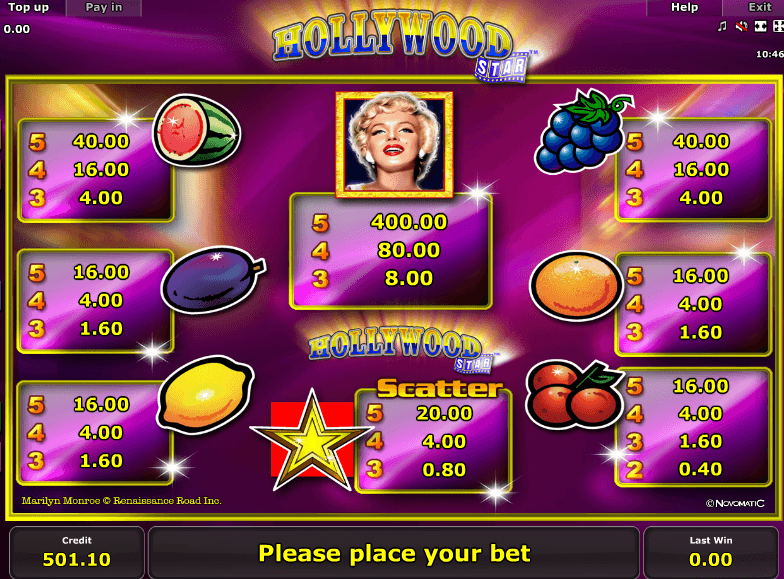Open the Pay in tab
Viewport: 784px width, 579px height.
click(x=104, y=8)
